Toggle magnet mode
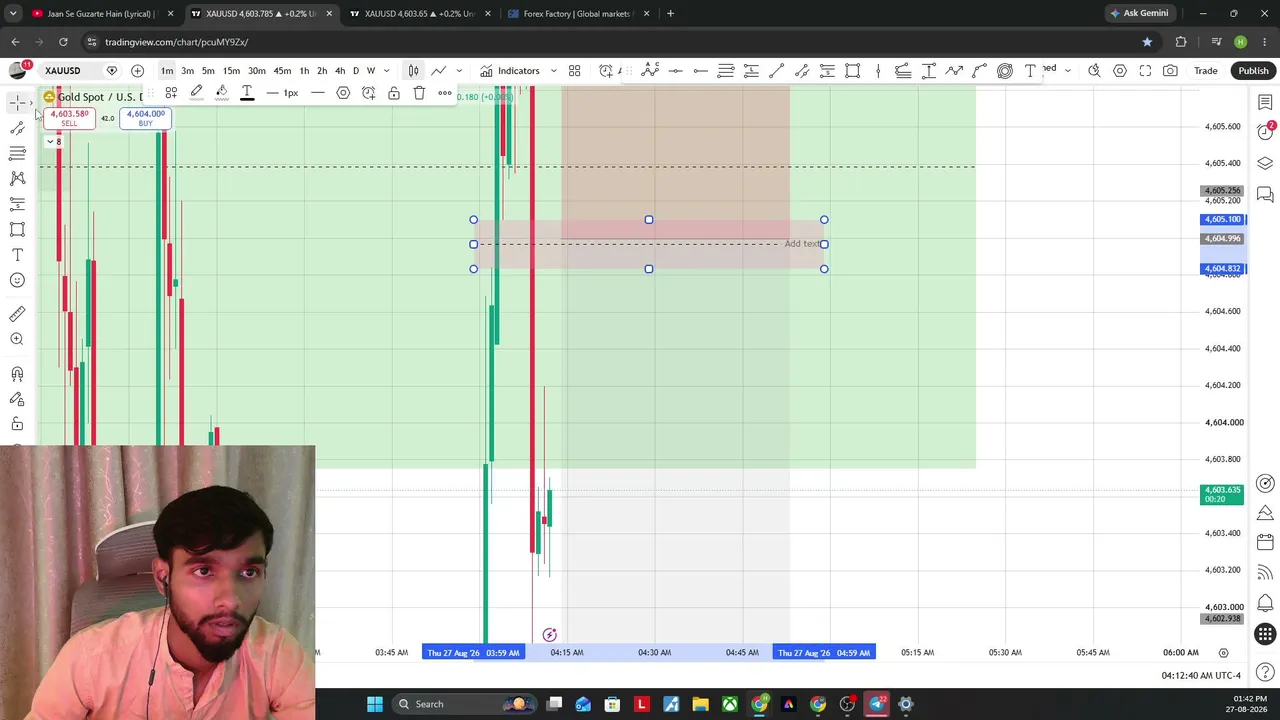This screenshot has height=720, width=1280. [17, 374]
